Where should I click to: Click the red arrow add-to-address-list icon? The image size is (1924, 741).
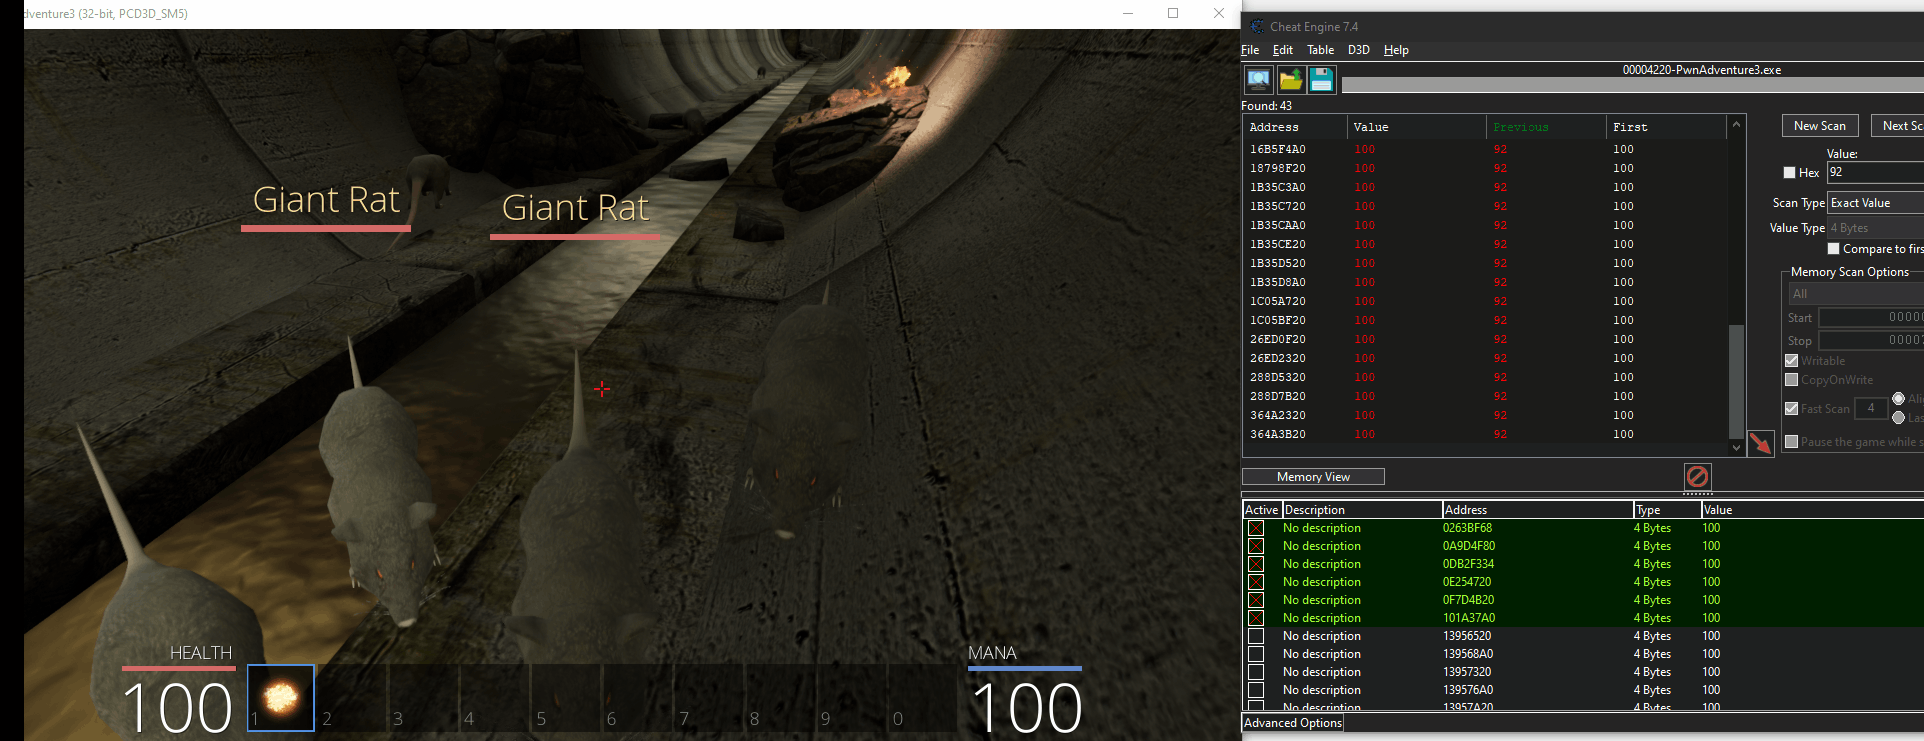pos(1760,443)
